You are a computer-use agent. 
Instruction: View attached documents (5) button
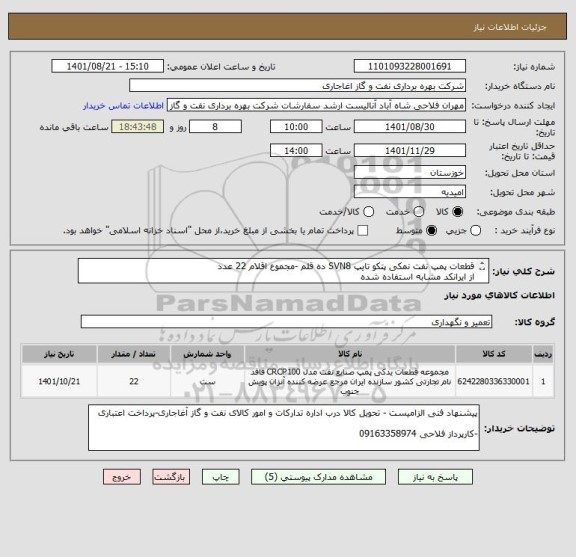[x=318, y=477]
